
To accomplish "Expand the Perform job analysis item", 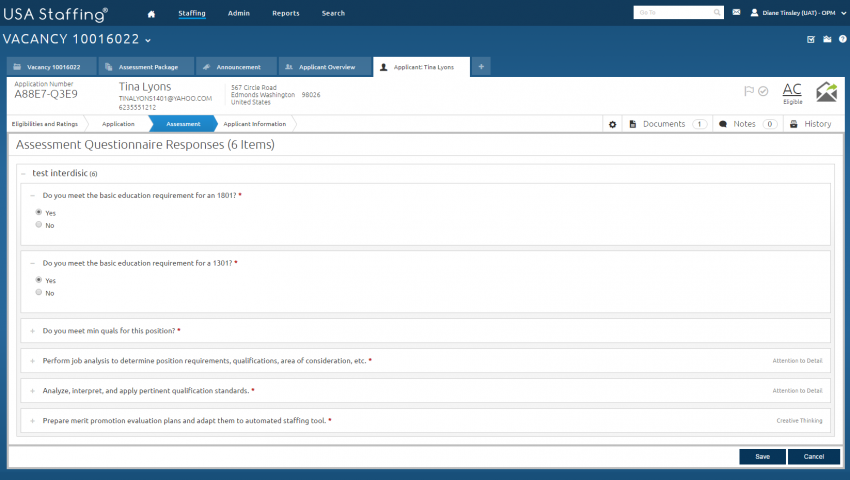I will (x=33, y=361).
